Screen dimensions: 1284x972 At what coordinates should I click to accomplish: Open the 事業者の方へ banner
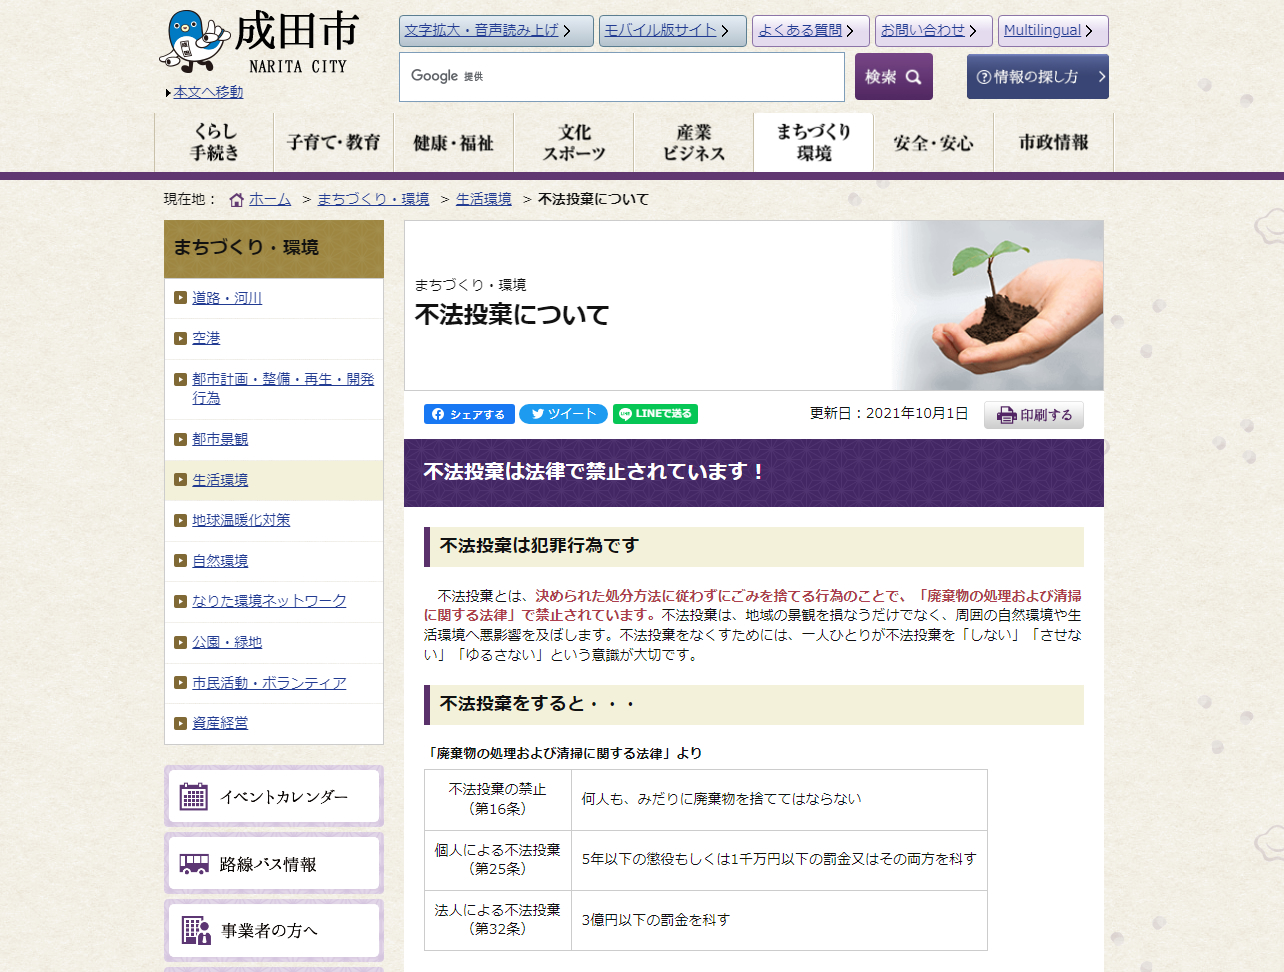point(274,930)
